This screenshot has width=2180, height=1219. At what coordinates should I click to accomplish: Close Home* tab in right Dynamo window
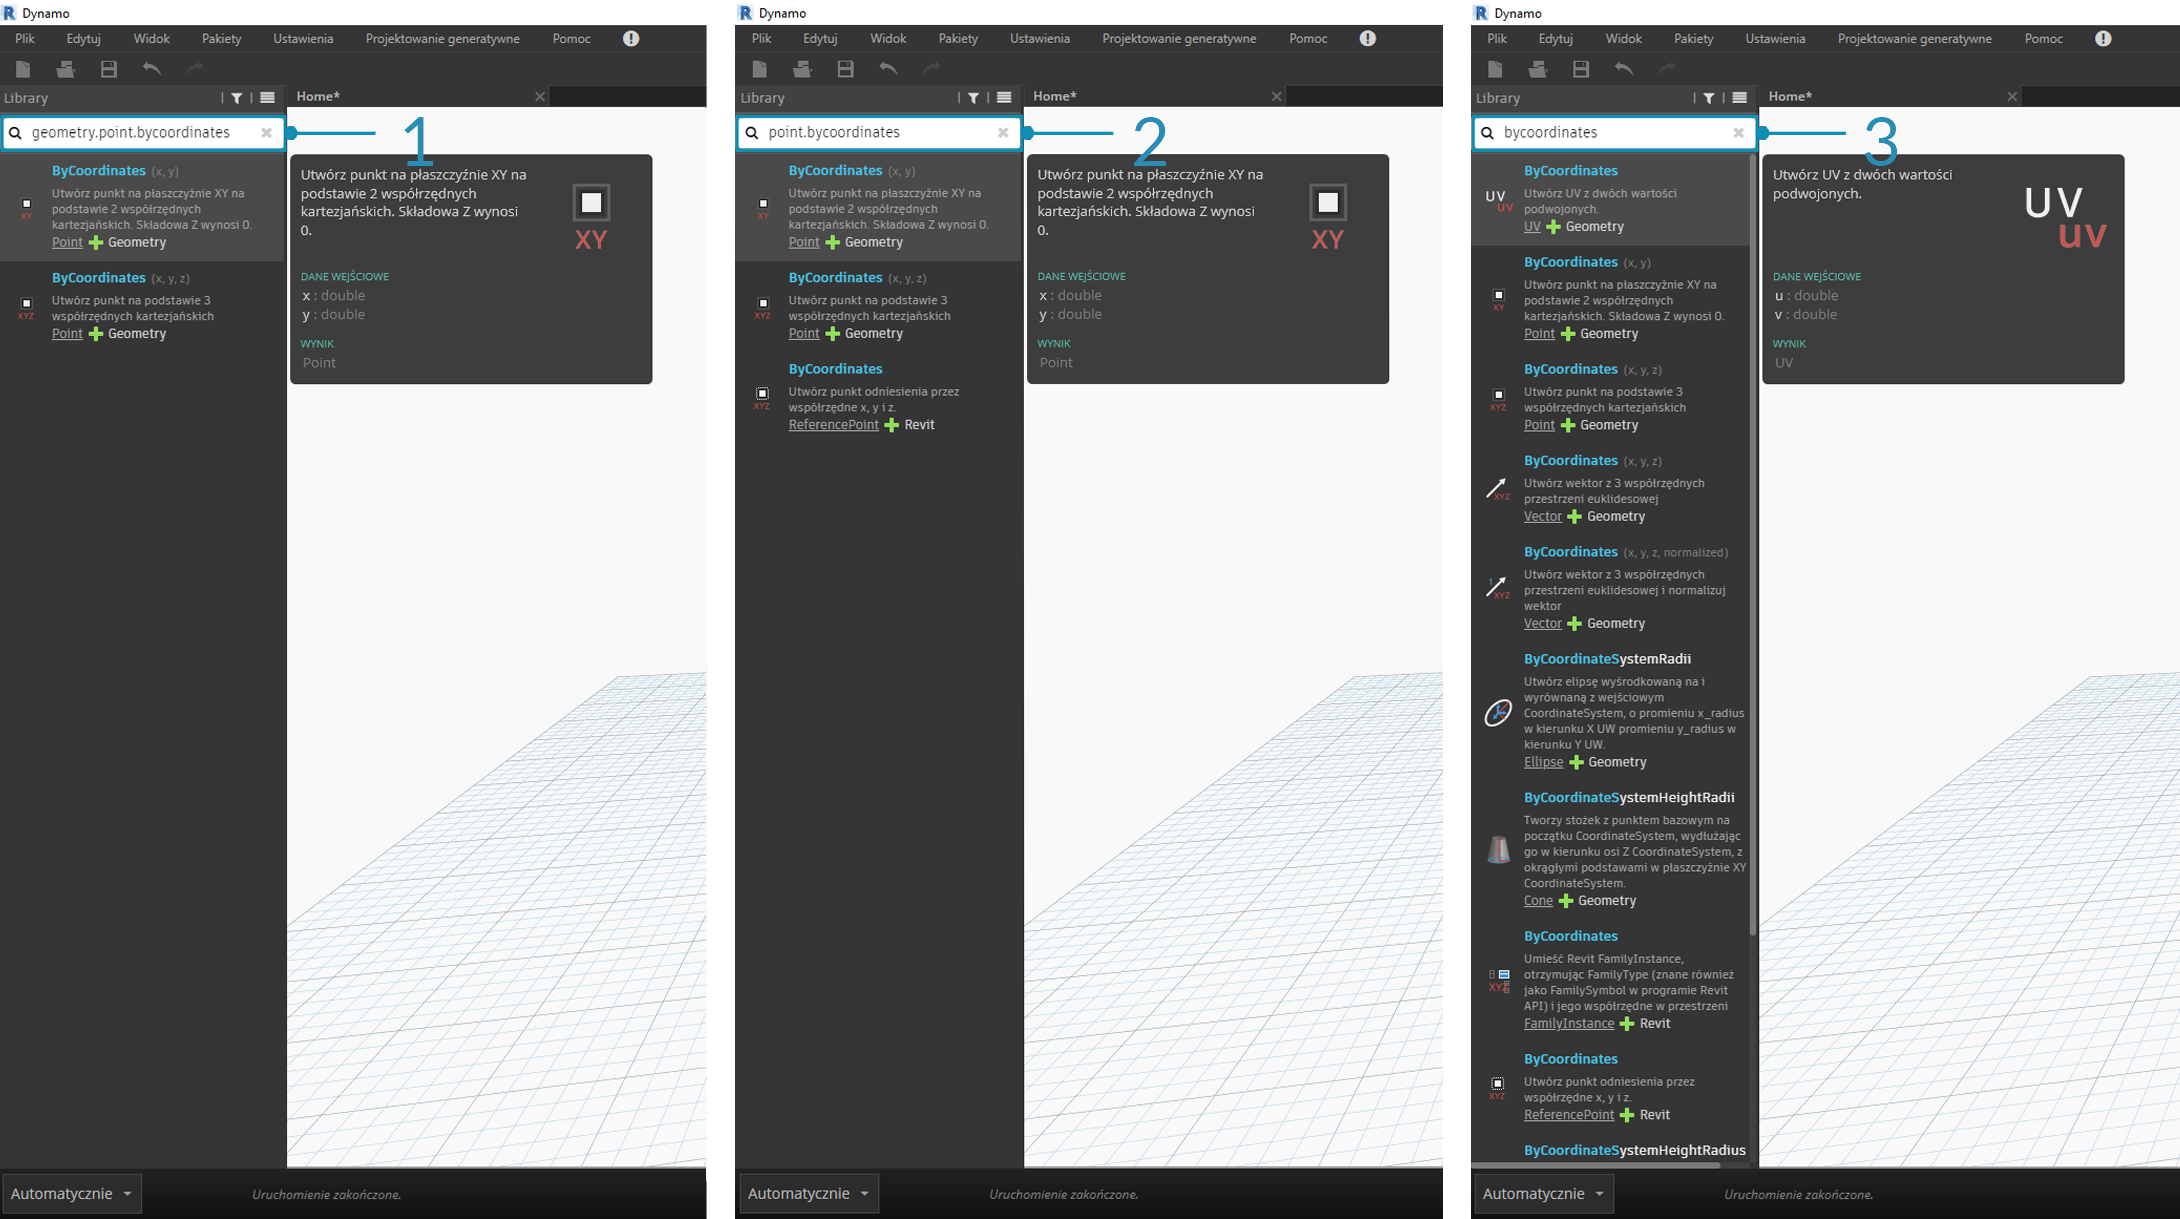(x=2012, y=96)
